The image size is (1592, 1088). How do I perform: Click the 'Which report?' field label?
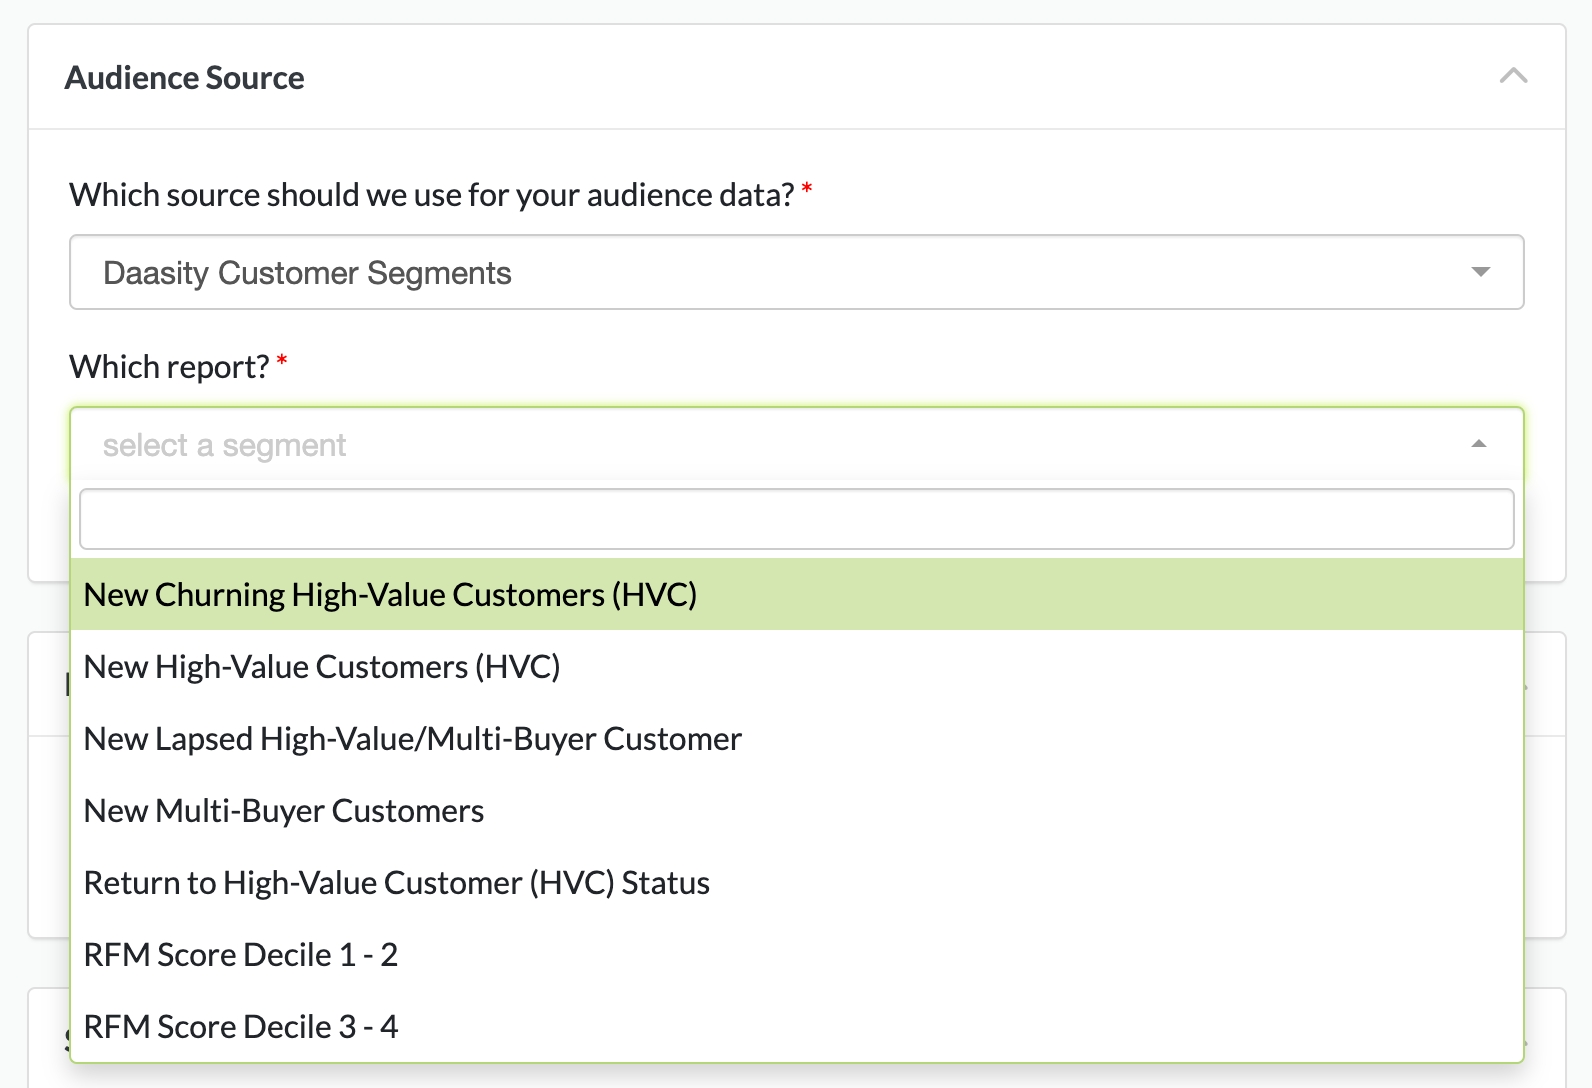coord(169,367)
